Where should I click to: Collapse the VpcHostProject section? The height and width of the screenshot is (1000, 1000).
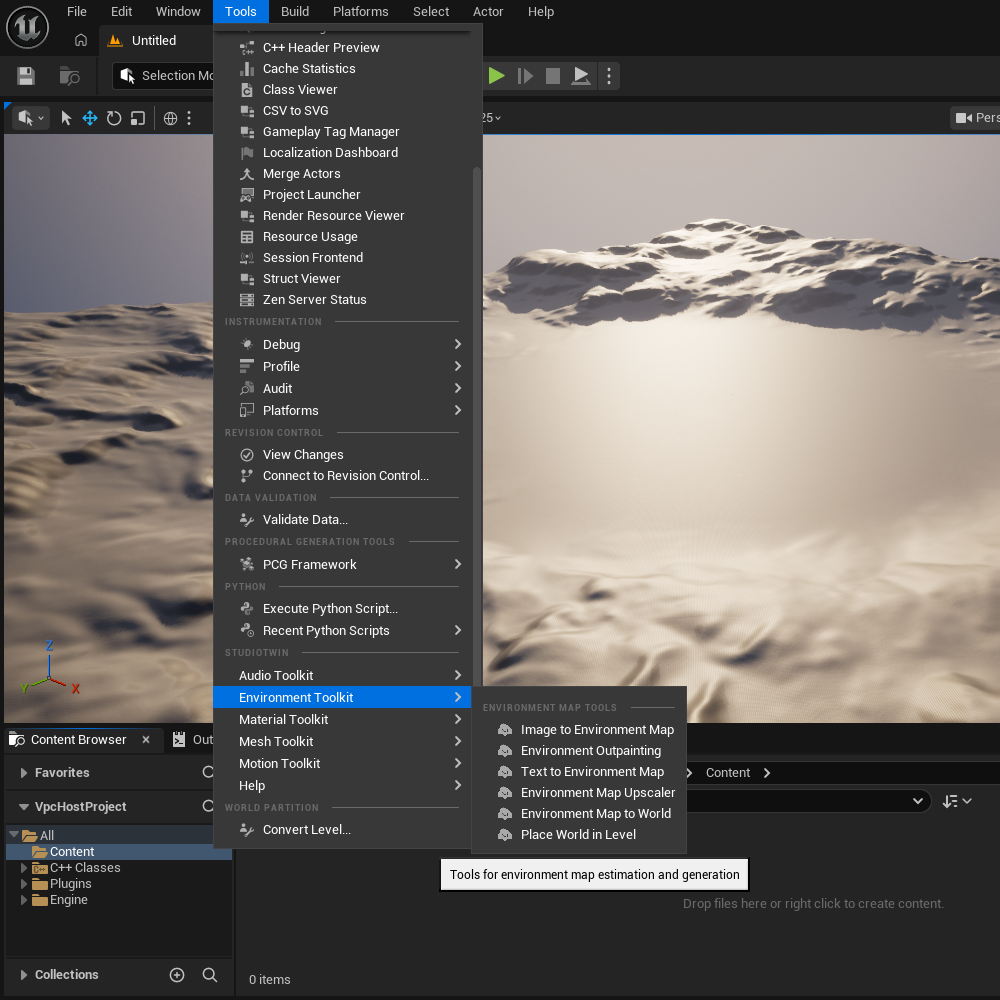24,807
